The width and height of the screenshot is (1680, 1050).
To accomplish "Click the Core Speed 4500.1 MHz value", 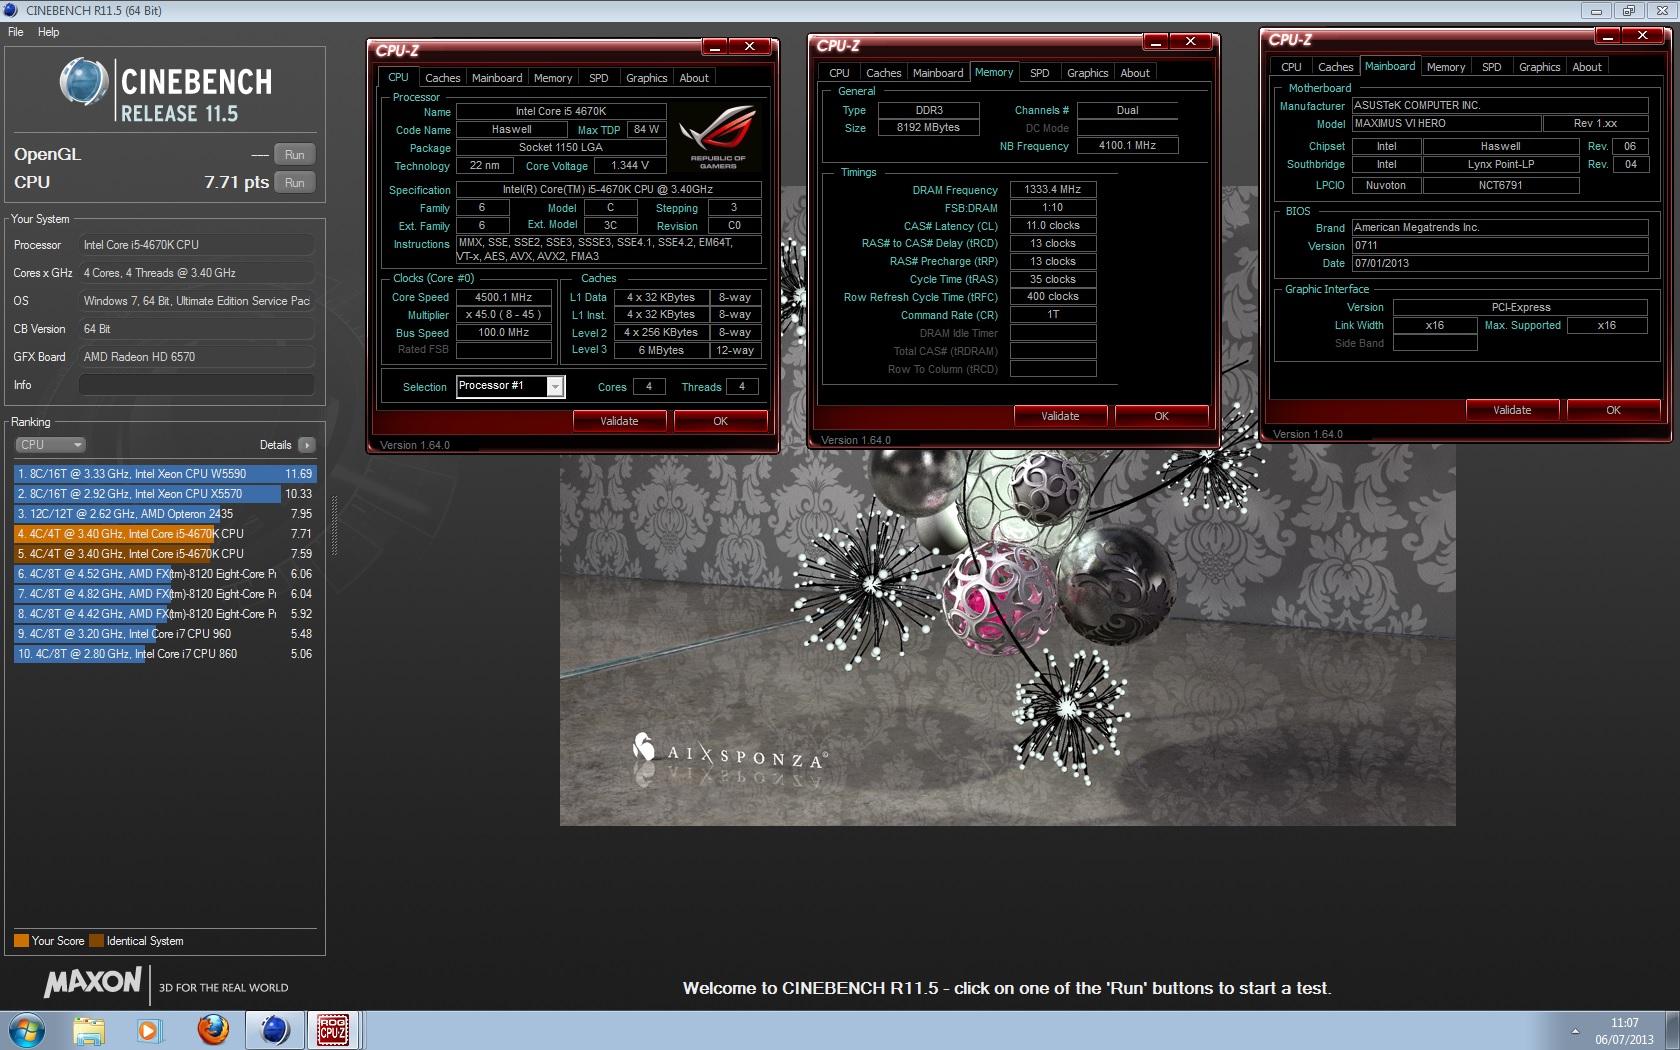I will tap(504, 297).
